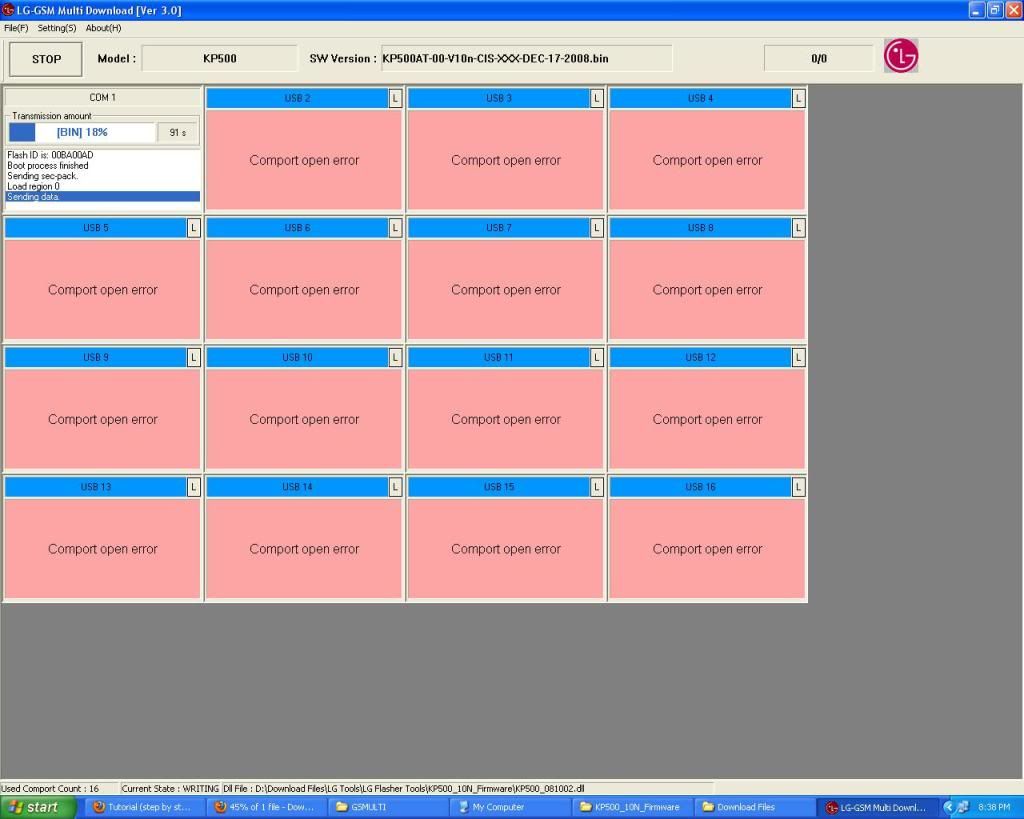
Task: Click 'Comport open error' in USB 14 panel
Action: coord(304,549)
